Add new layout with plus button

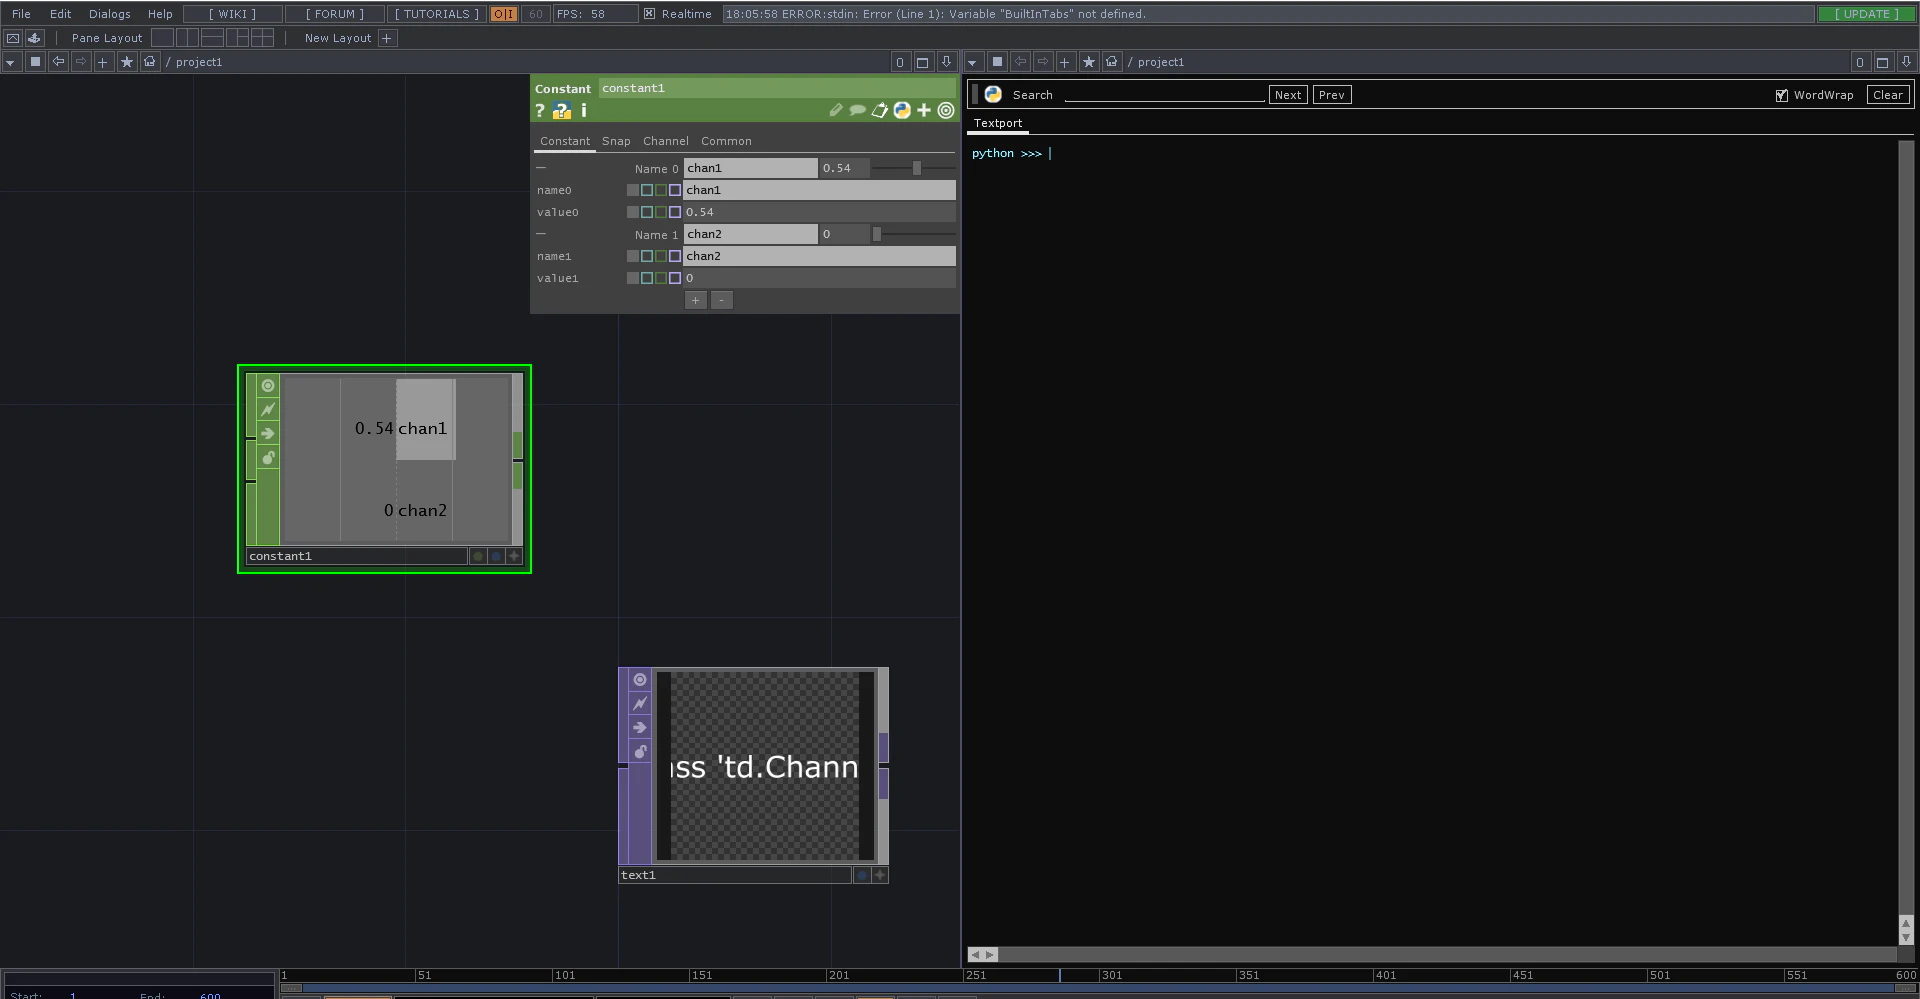point(387,38)
